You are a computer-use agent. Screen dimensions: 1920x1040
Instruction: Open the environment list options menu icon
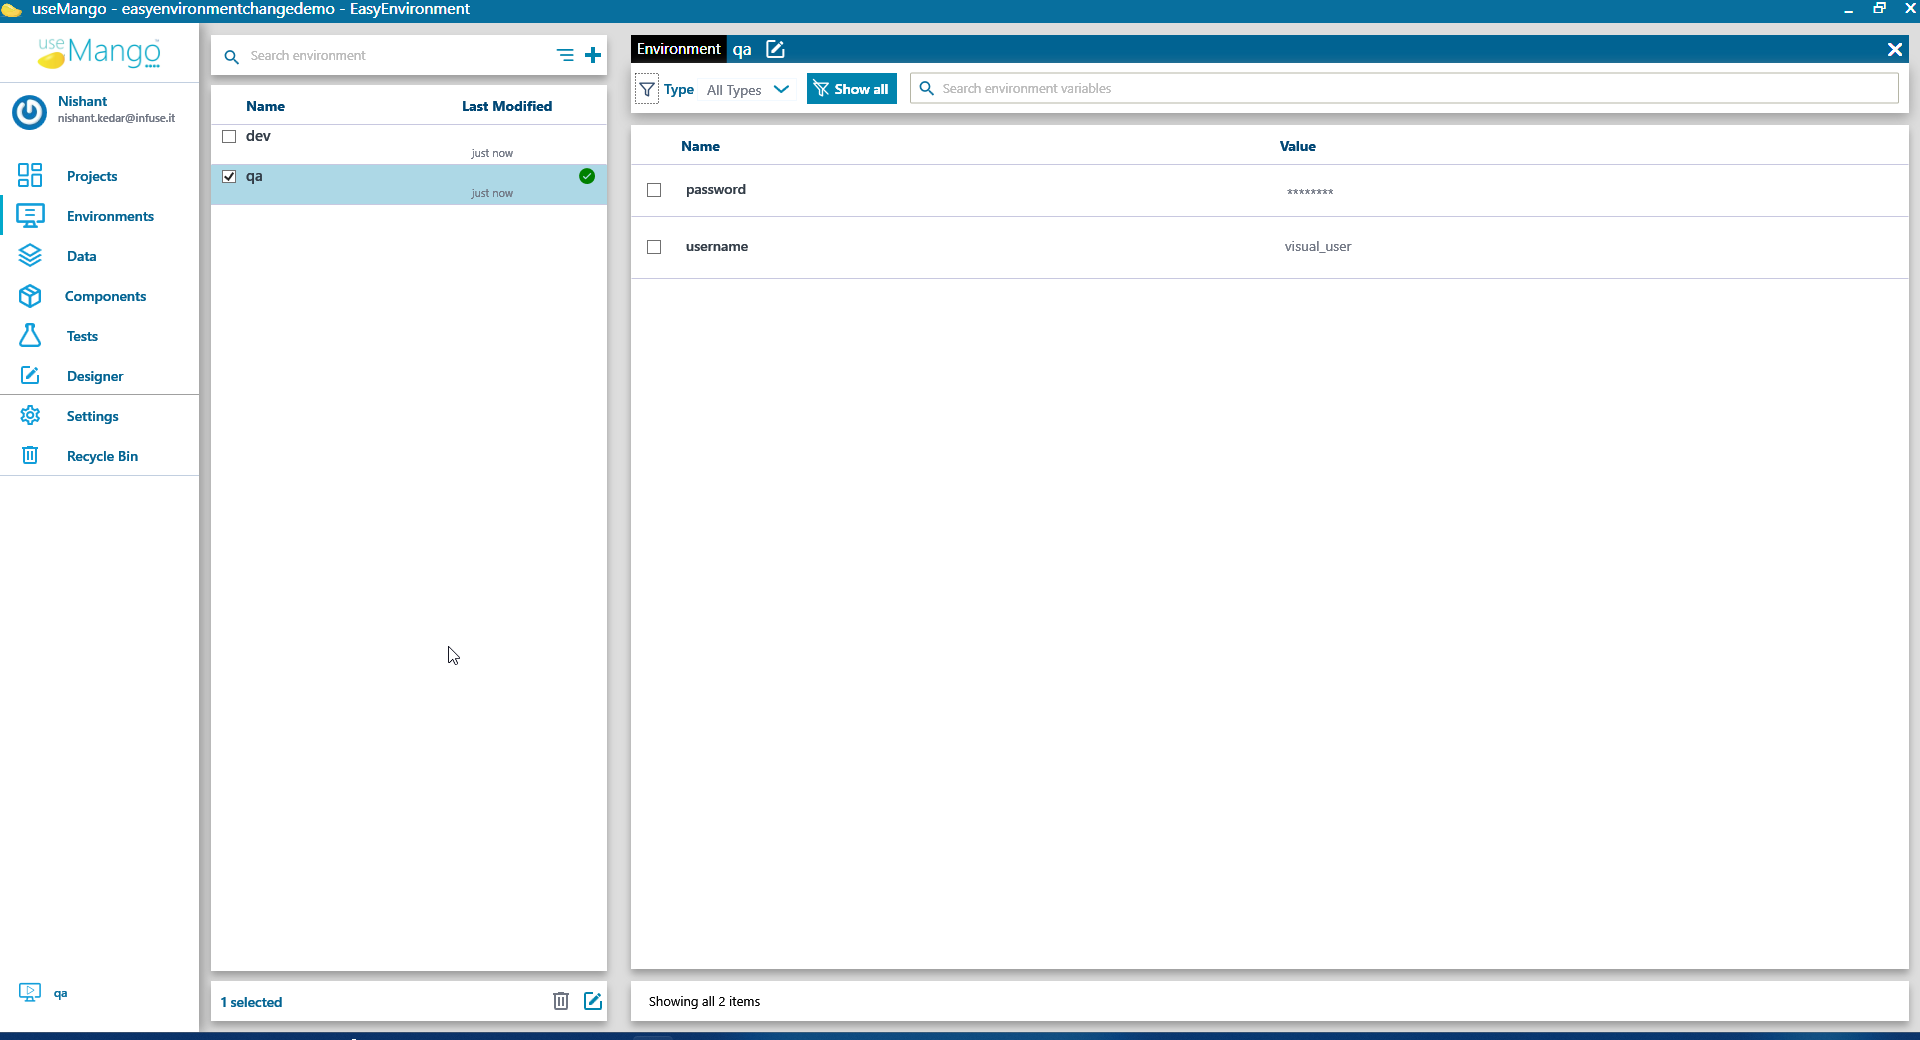(565, 55)
